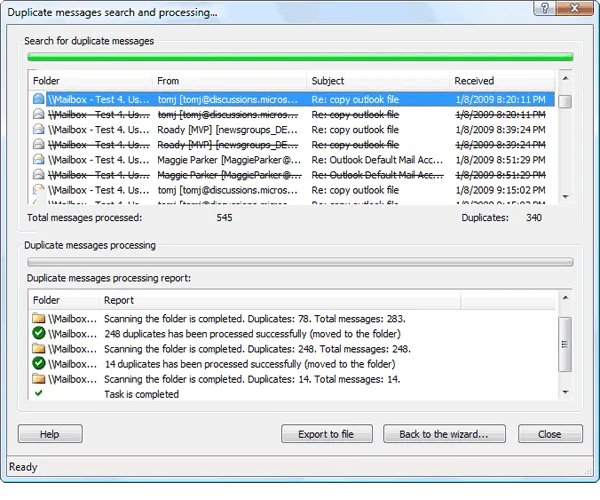600x500 pixels.
Task: Select the highlighted 'Re: copy outlook file' 8:20:11 PM subject
Action: pyautogui.click(x=355, y=99)
